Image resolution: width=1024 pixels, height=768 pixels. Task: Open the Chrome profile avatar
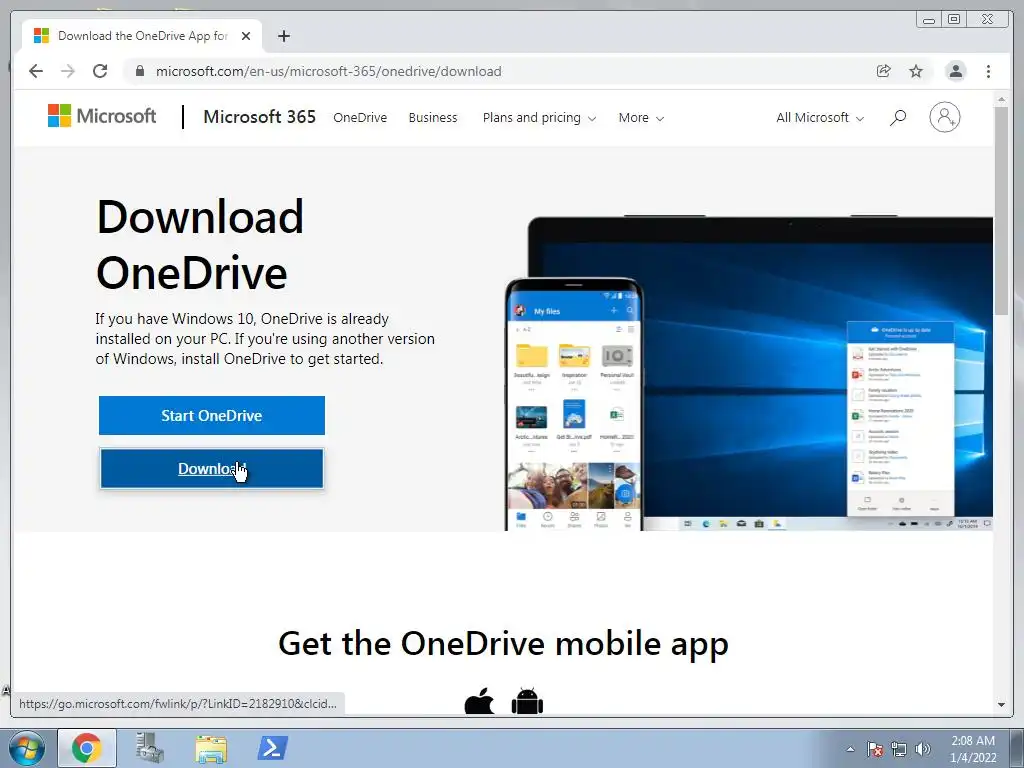coord(955,71)
